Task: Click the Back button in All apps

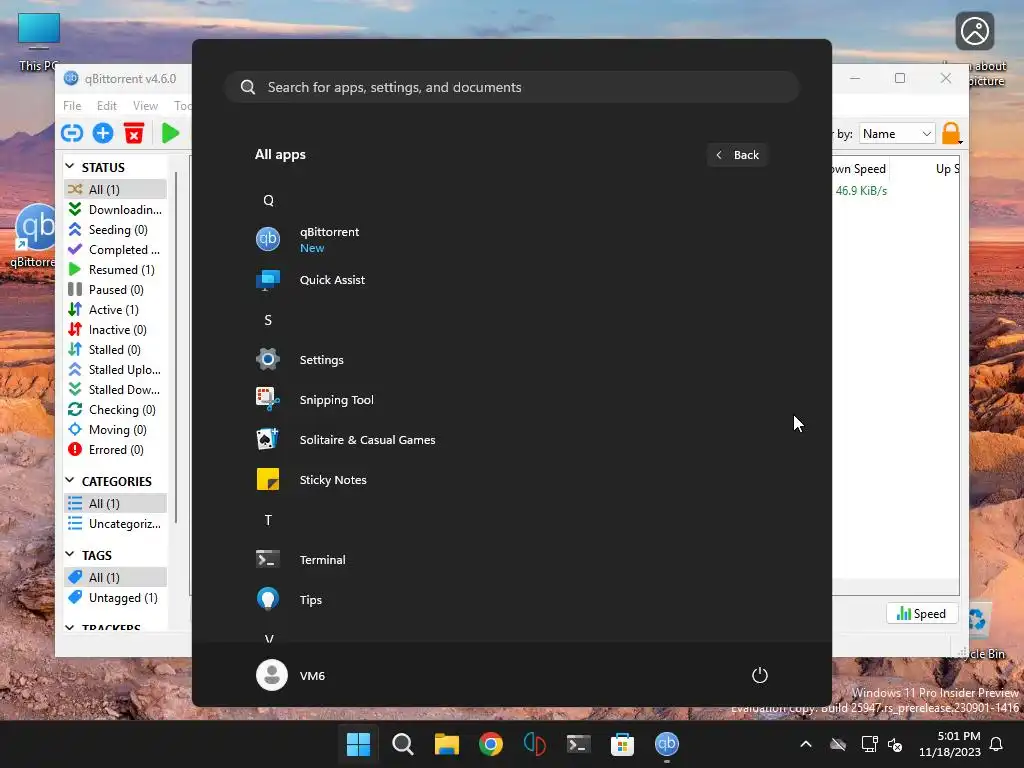Action: point(737,155)
